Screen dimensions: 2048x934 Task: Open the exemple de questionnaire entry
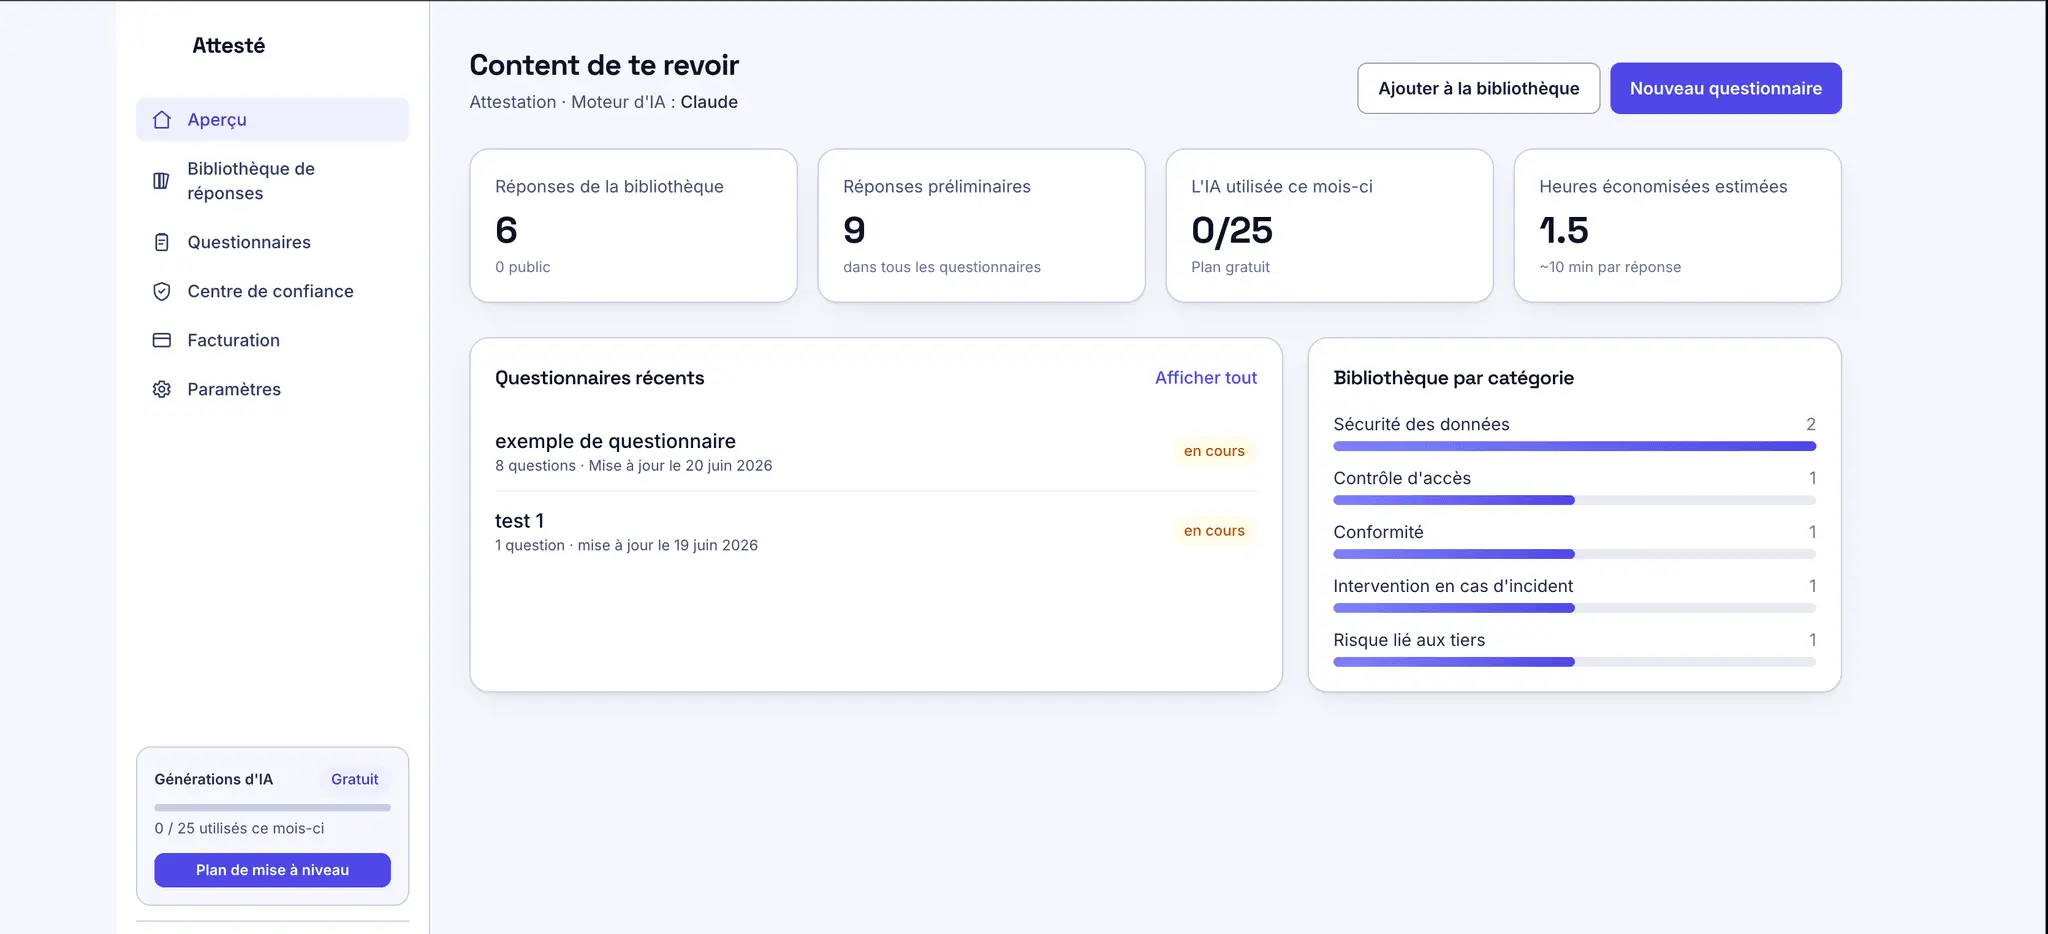tap(875, 451)
